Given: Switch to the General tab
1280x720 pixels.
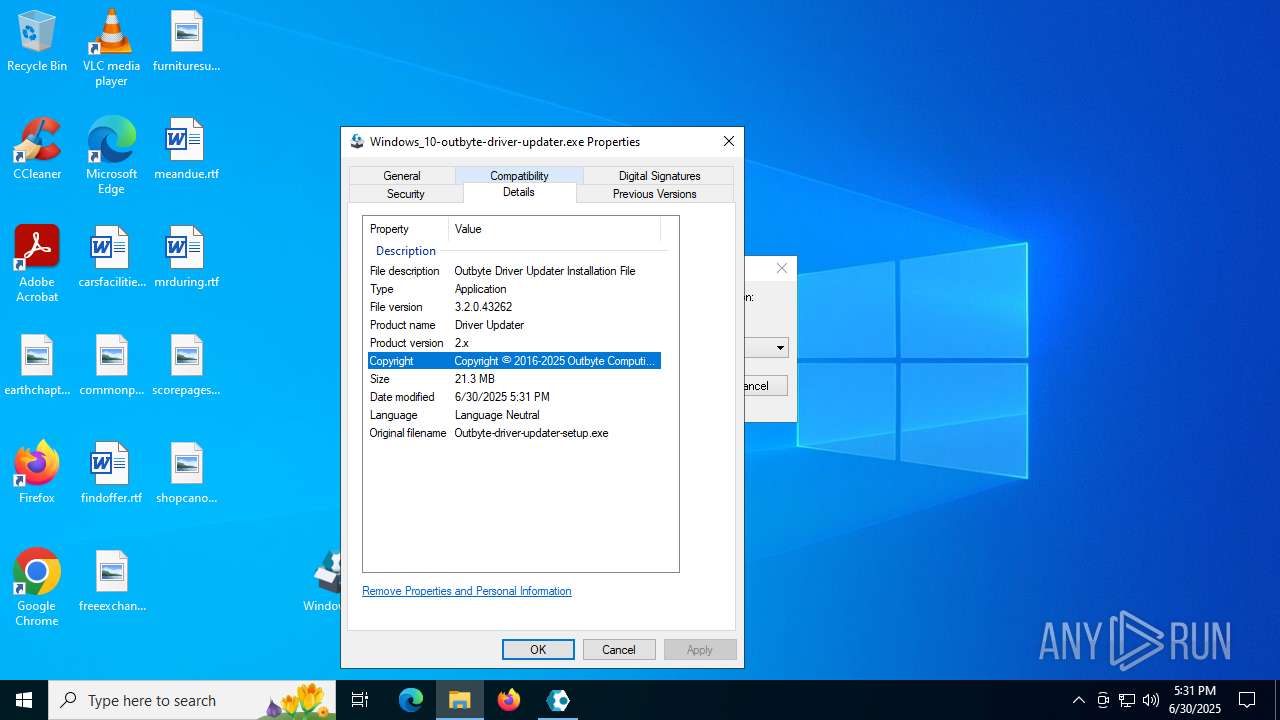Looking at the screenshot, I should [402, 176].
